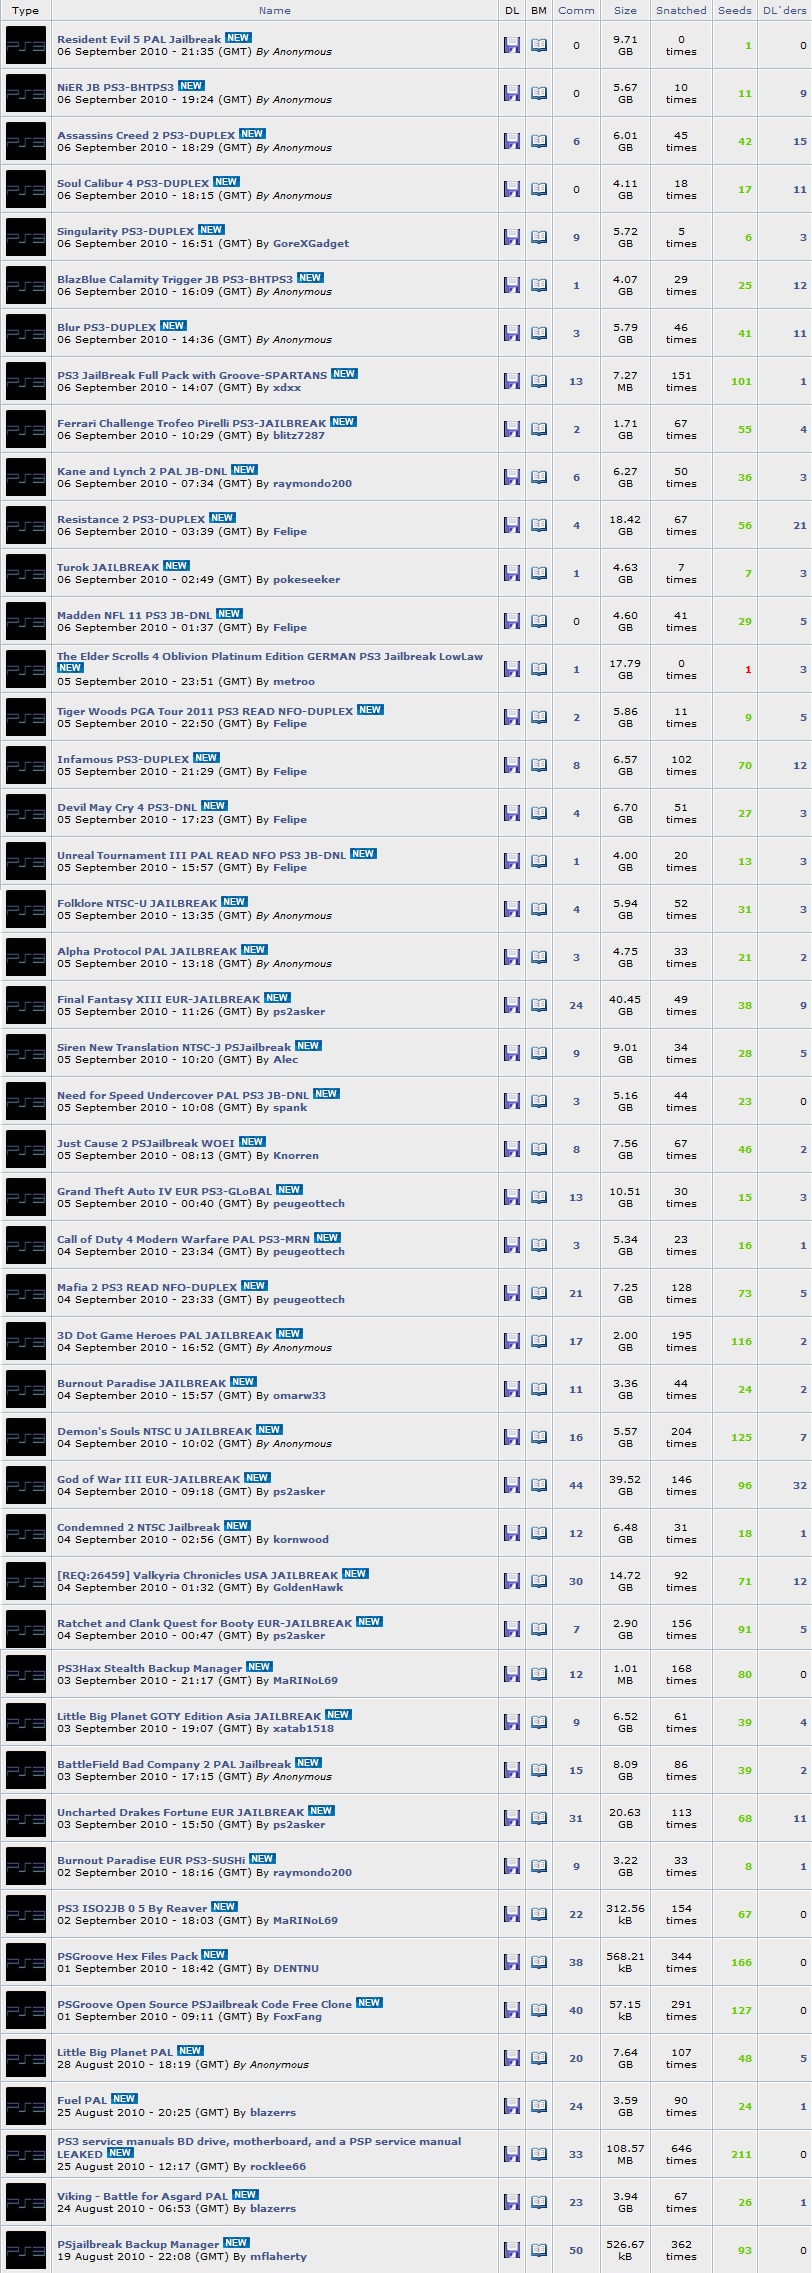
Task: View 166 seeds of PSGroove Hex Files Pack
Action: click(741, 1962)
